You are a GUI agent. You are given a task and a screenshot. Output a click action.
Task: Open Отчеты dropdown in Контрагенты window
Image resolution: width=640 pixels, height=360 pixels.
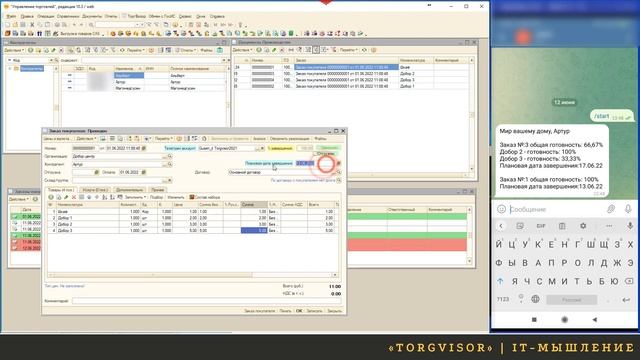(186, 50)
